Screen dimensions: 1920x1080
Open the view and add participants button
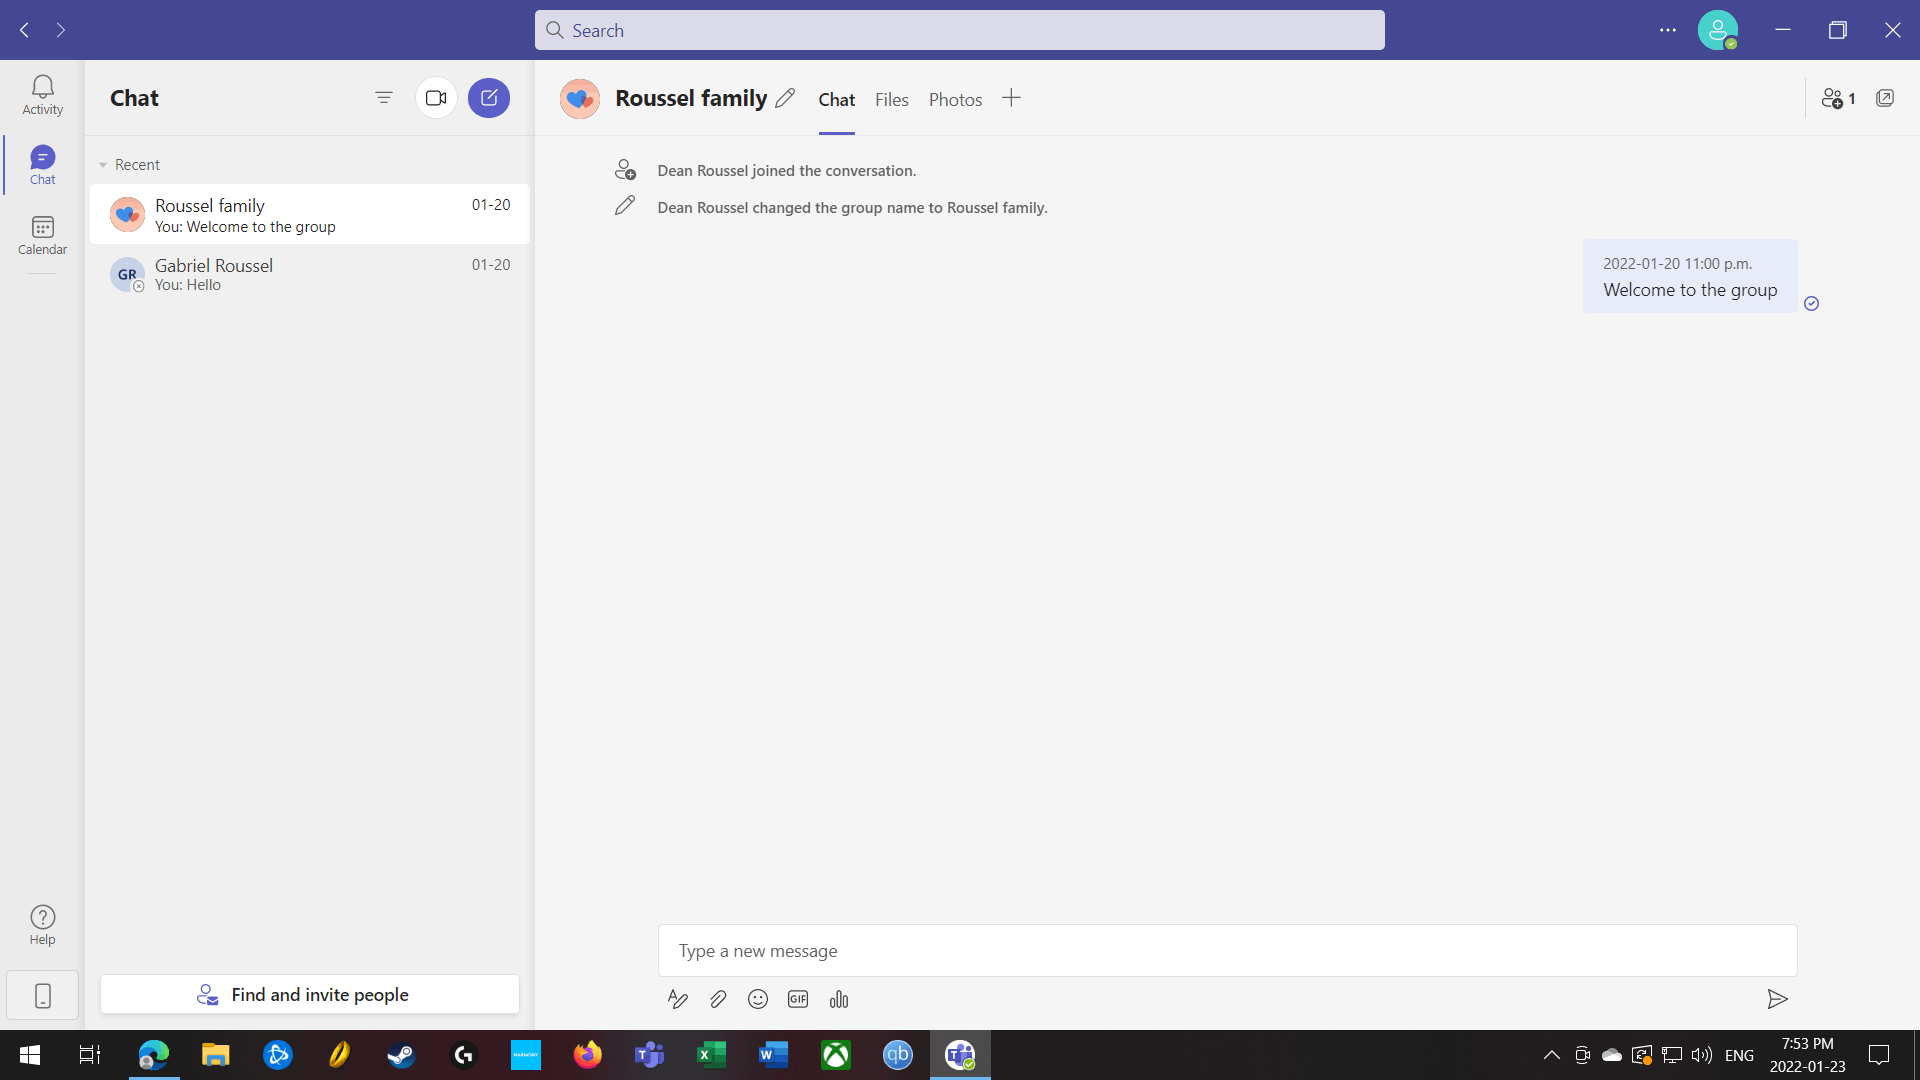click(x=1838, y=98)
